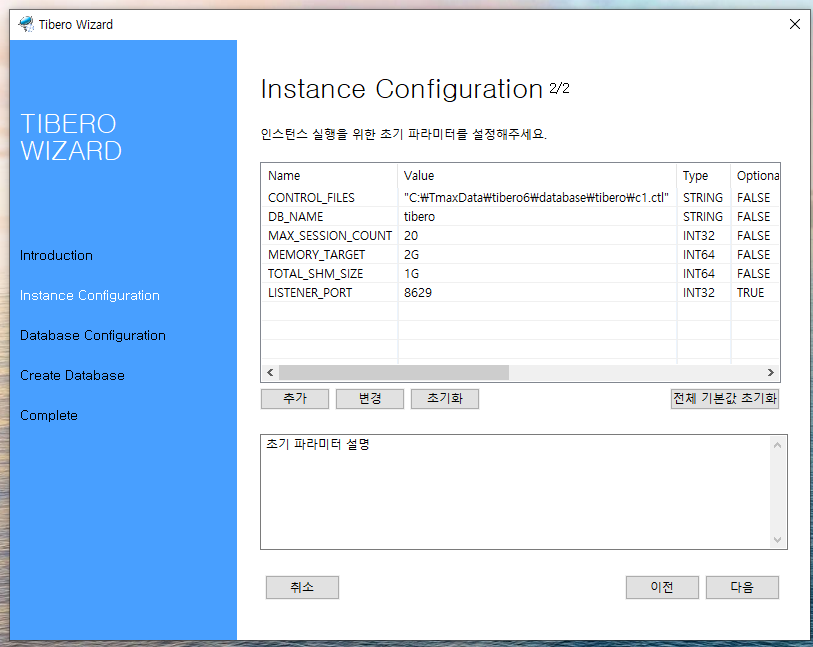Image resolution: width=813 pixels, height=647 pixels.
Task: Go back with the 이전 button
Action: coord(662,587)
